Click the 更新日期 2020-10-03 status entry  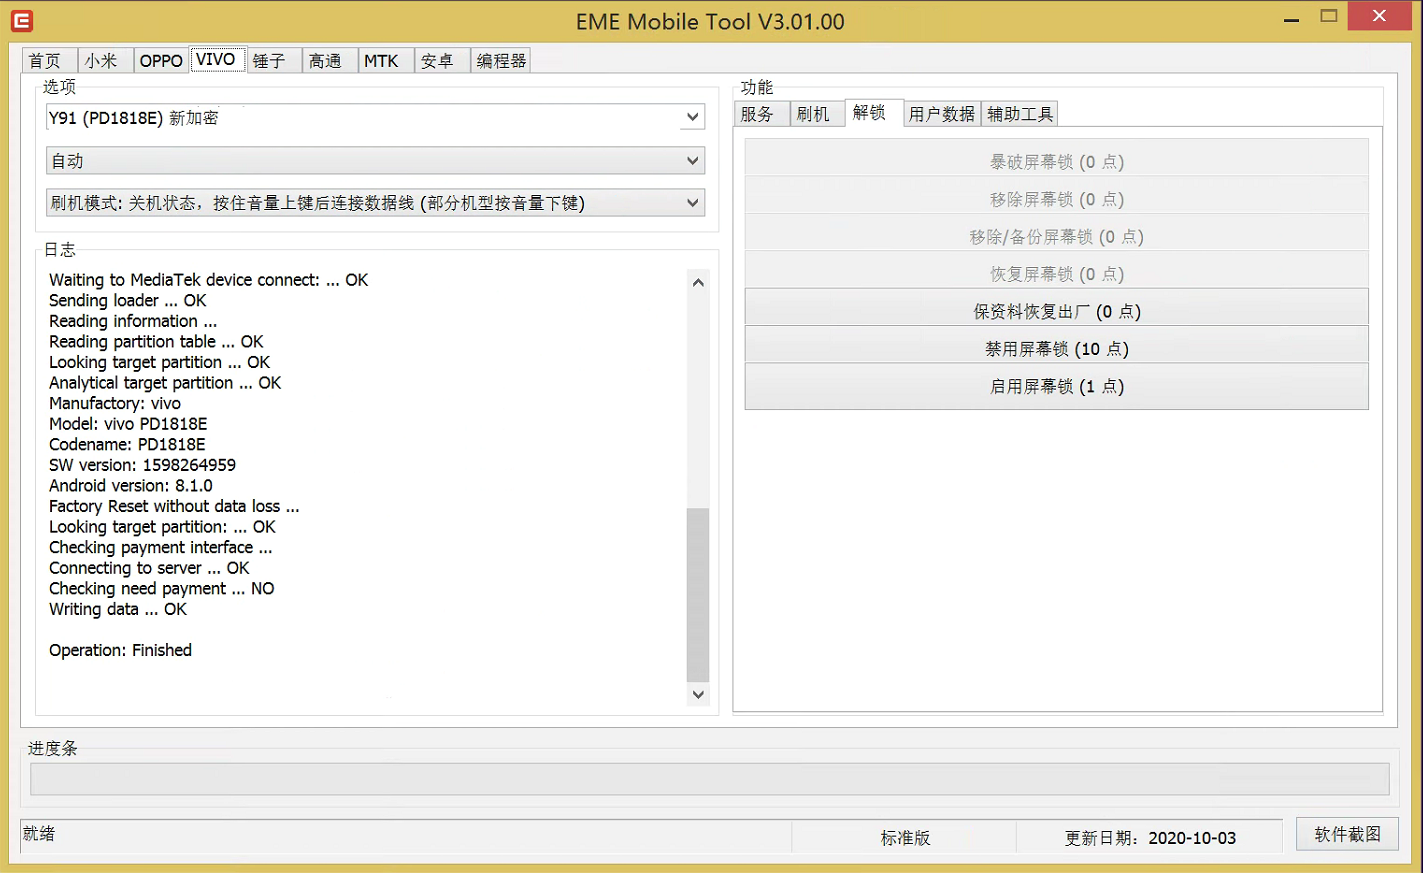coord(1150,838)
